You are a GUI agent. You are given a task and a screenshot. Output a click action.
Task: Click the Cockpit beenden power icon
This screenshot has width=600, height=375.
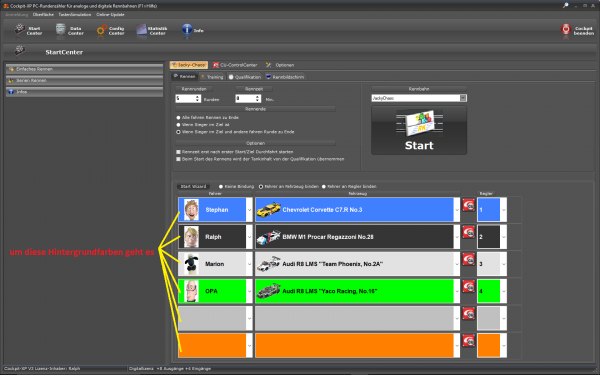click(x=566, y=29)
